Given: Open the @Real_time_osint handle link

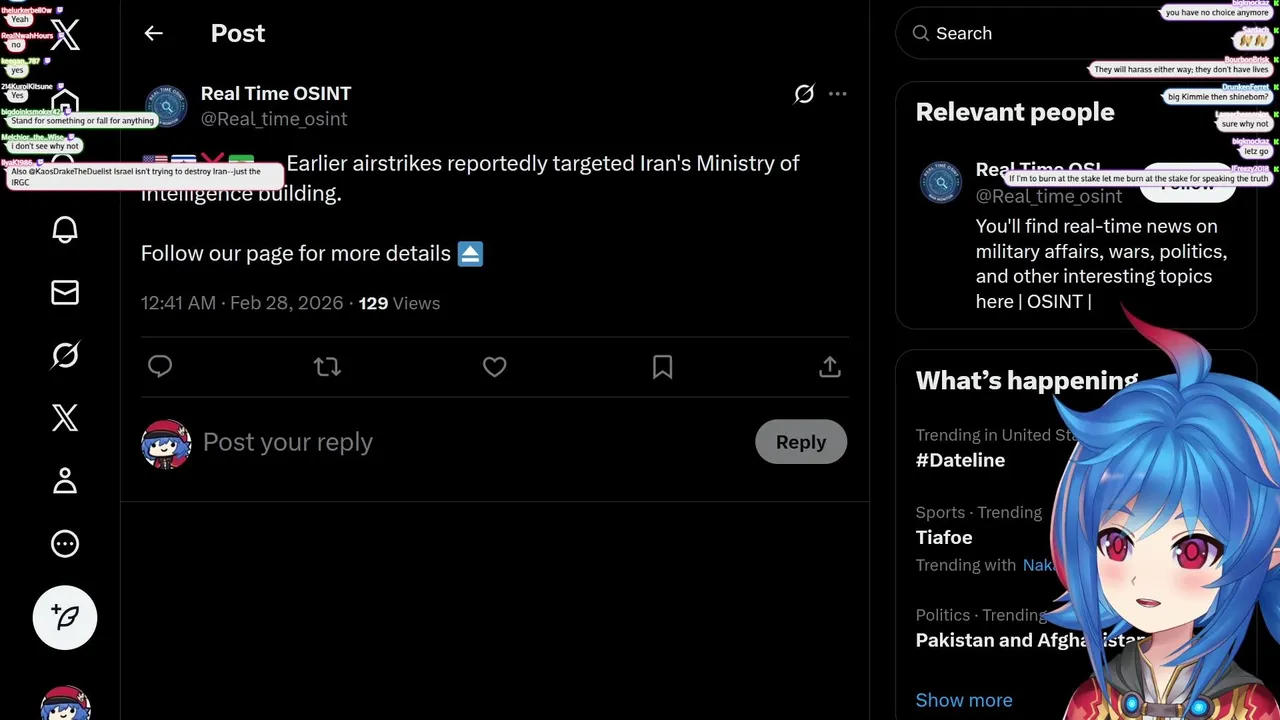Looking at the screenshot, I should 274,119.
